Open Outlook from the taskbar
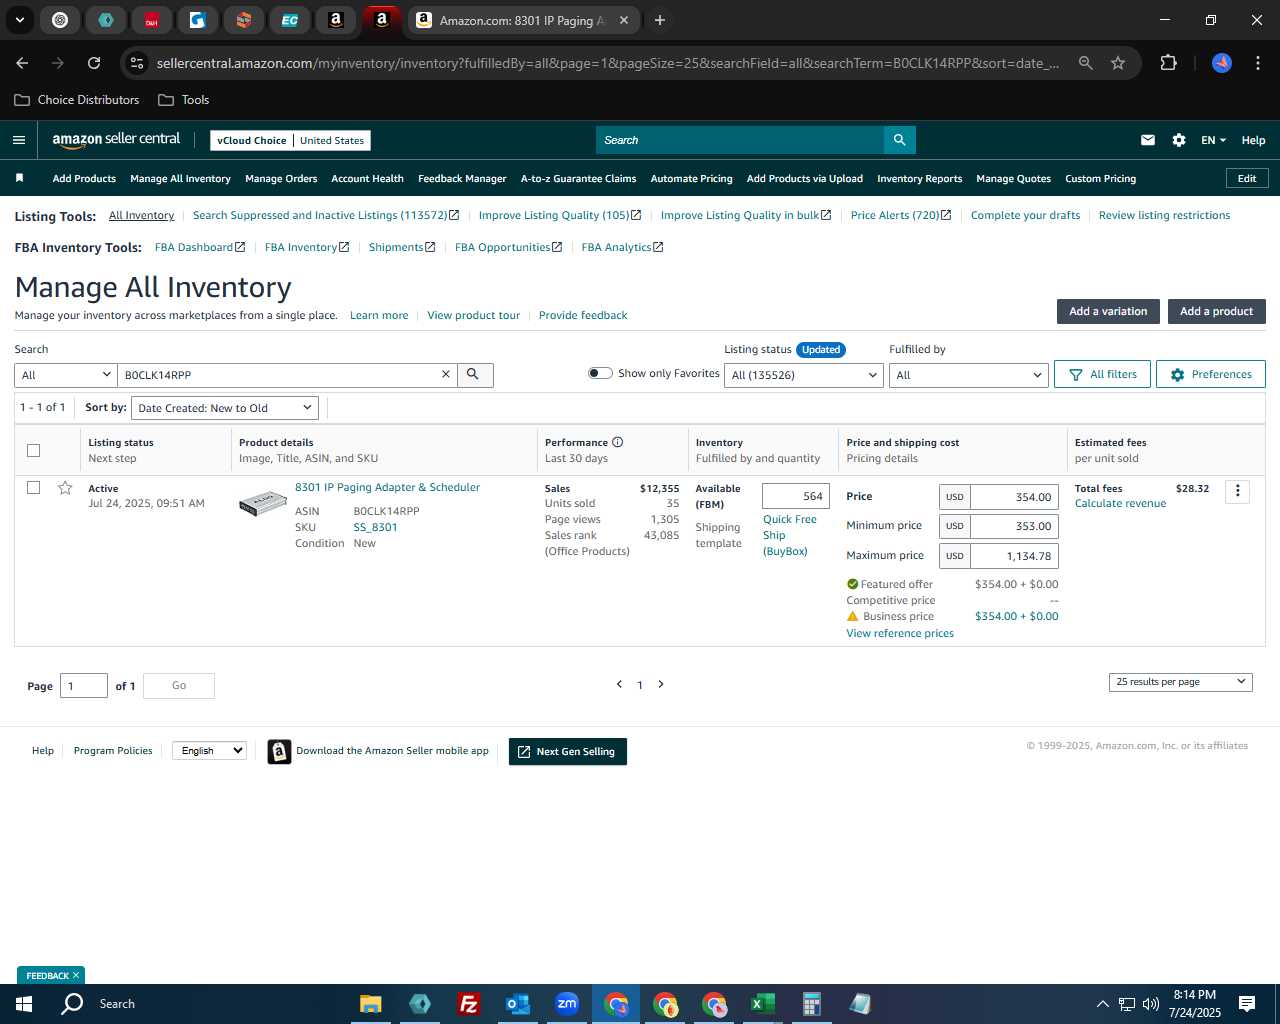This screenshot has height=1024, width=1280. [x=517, y=1004]
